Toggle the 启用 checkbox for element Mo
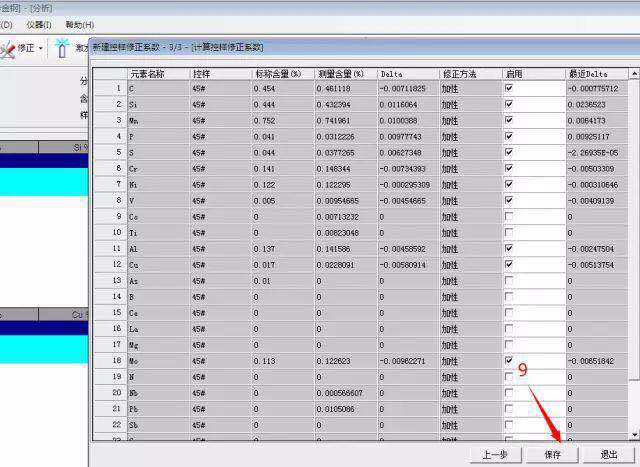Viewport: 640px width, 467px height. [509, 360]
